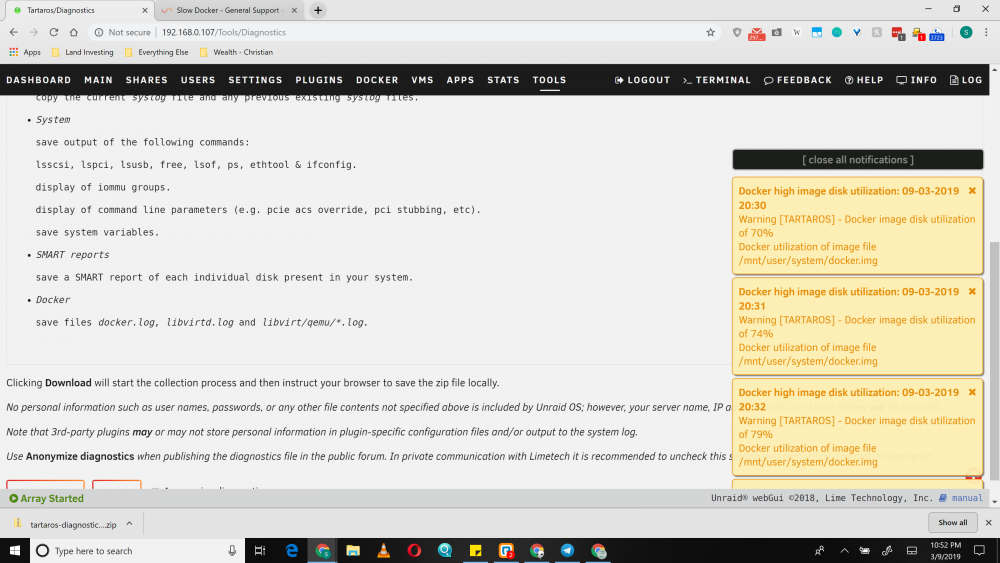Open the teal circle extension icon
Screen dimensions: 1000x563
[837, 32]
